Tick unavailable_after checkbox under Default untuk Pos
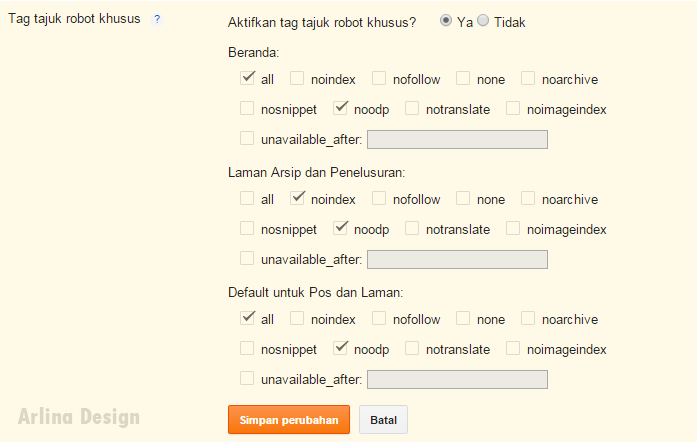This screenshot has width=697, height=442. pyautogui.click(x=247, y=378)
